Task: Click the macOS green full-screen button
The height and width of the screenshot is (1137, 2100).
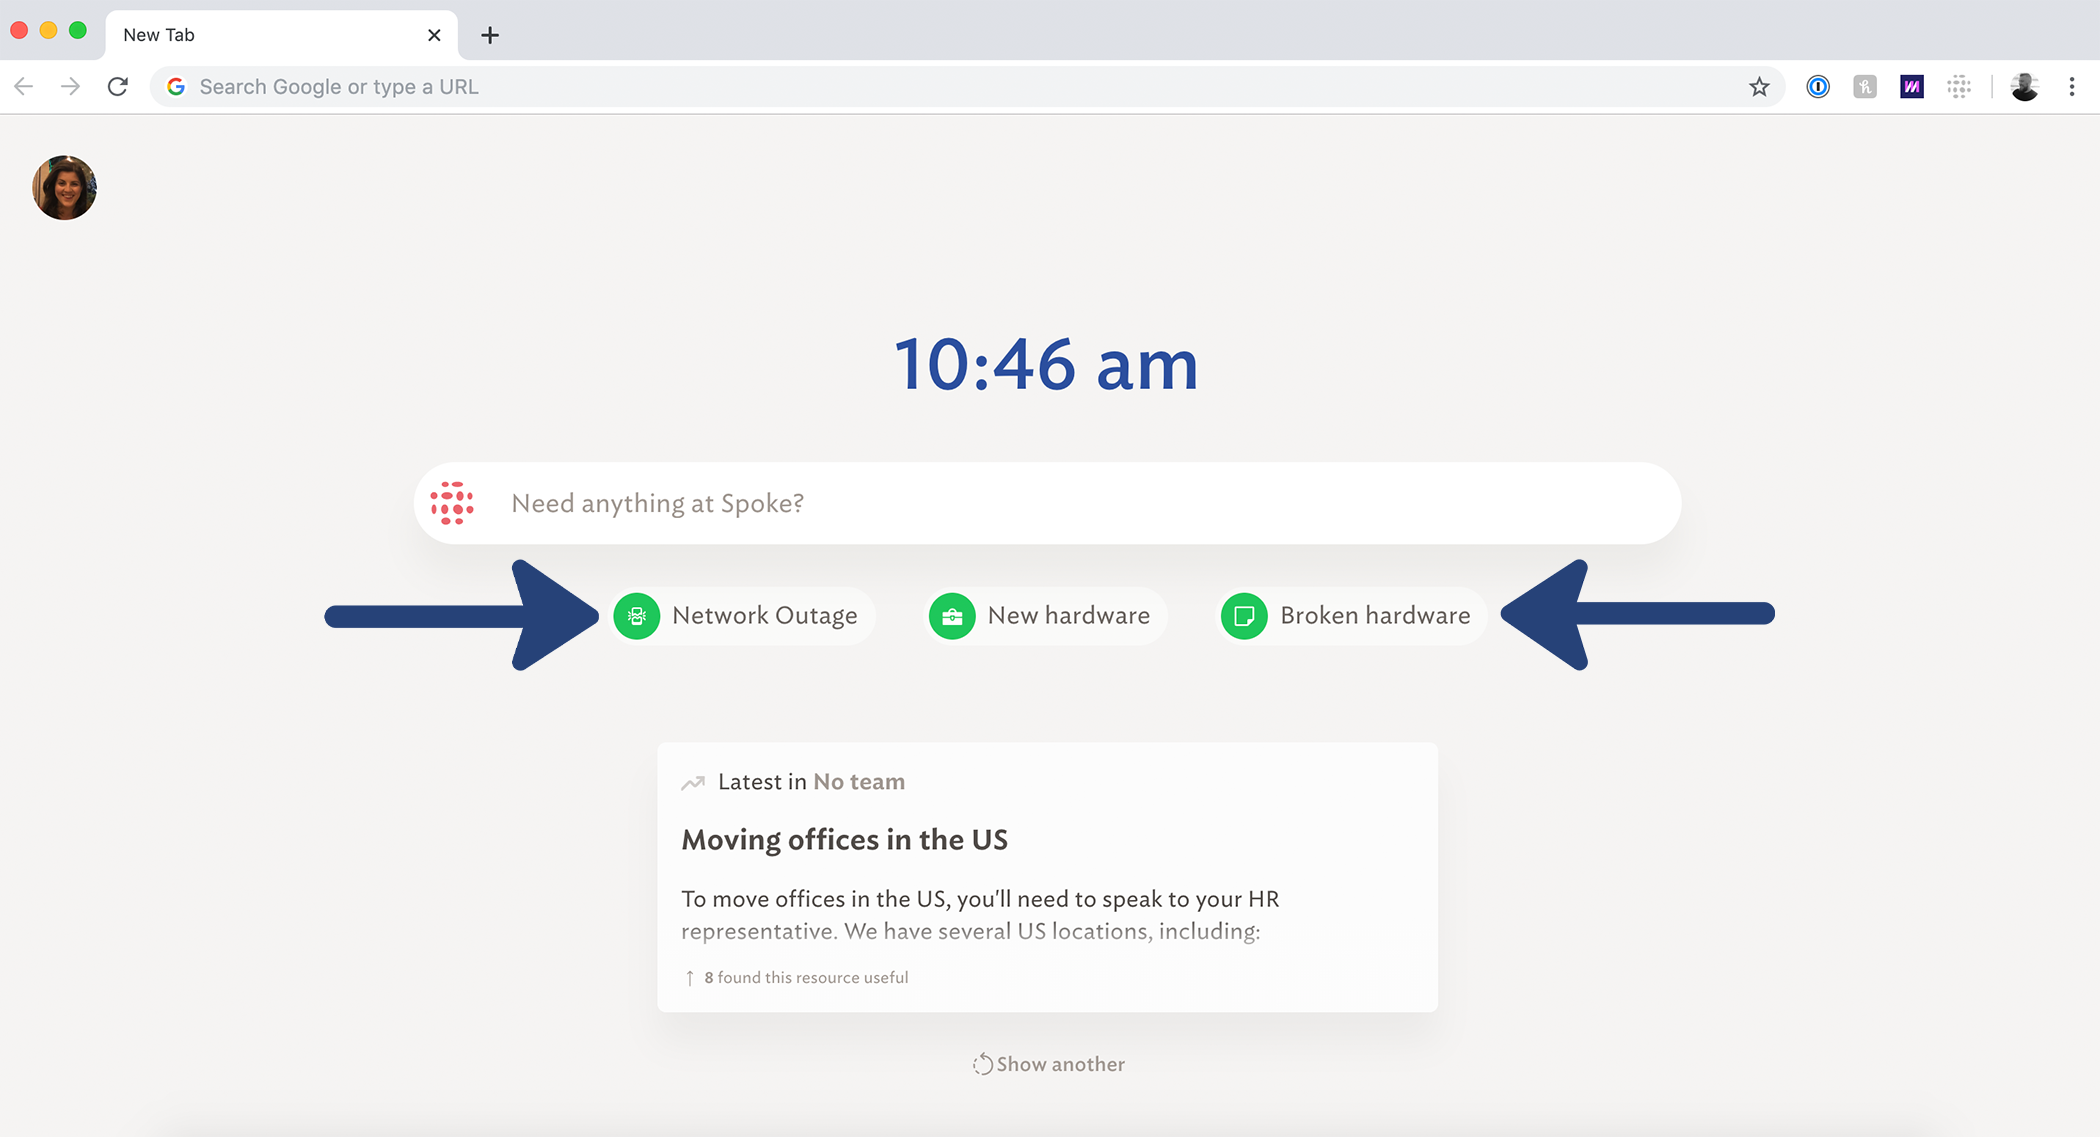Action: coord(78,30)
